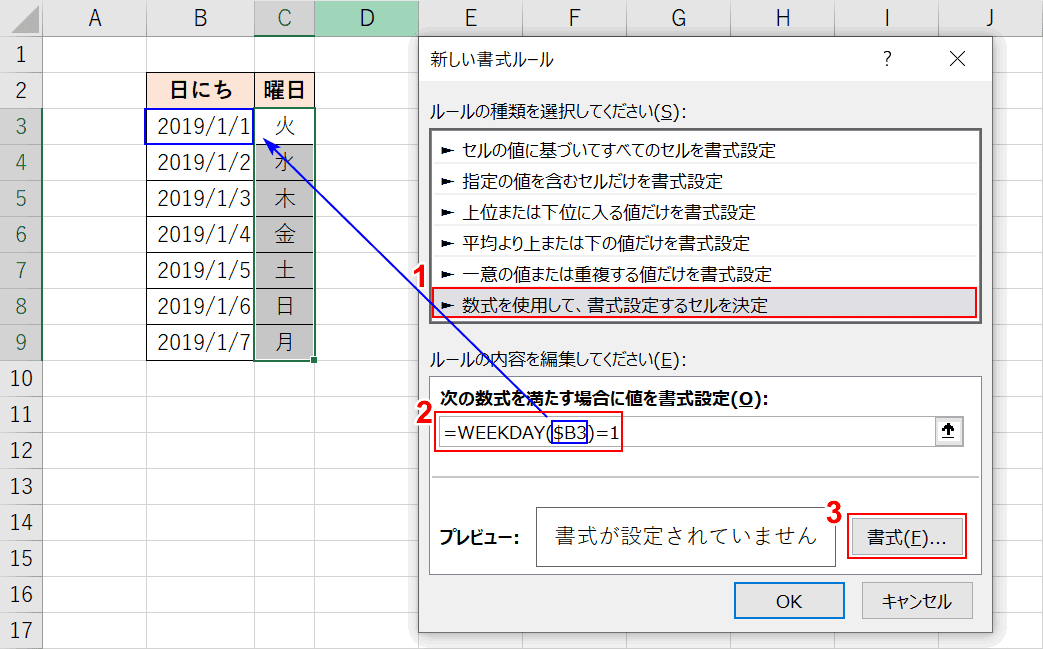
Task: Select row 9 header
Action: pyautogui.click(x=21, y=342)
